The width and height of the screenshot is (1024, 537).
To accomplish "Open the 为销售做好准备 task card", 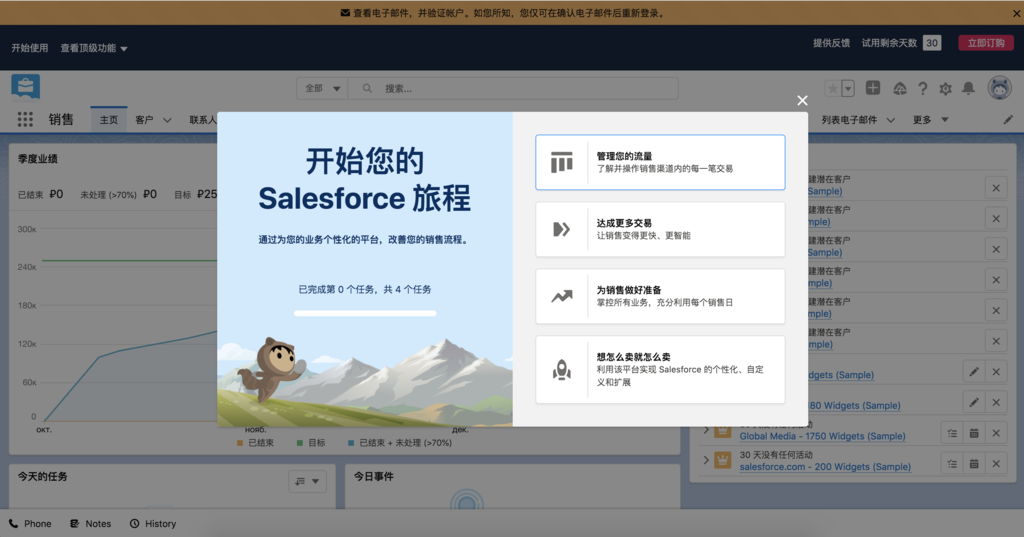I will (x=660, y=296).
